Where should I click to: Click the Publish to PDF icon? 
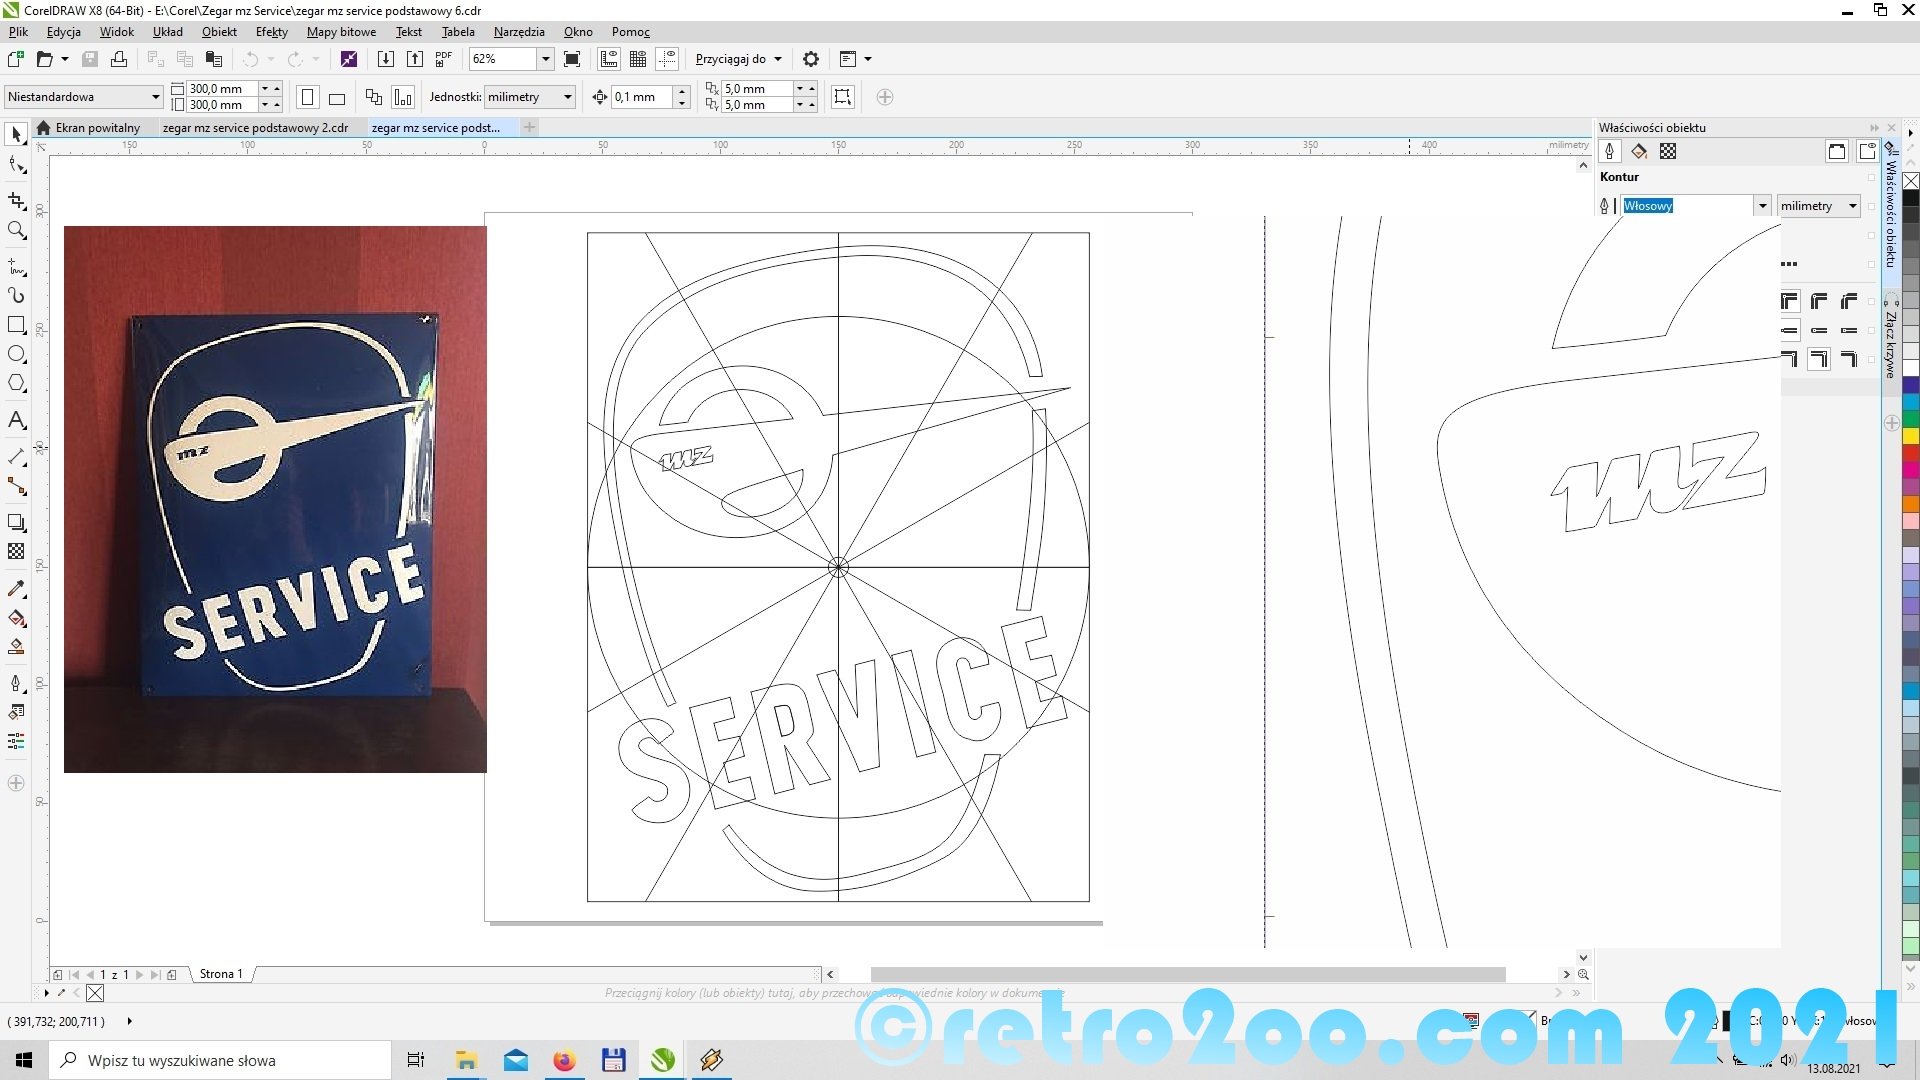[x=444, y=59]
